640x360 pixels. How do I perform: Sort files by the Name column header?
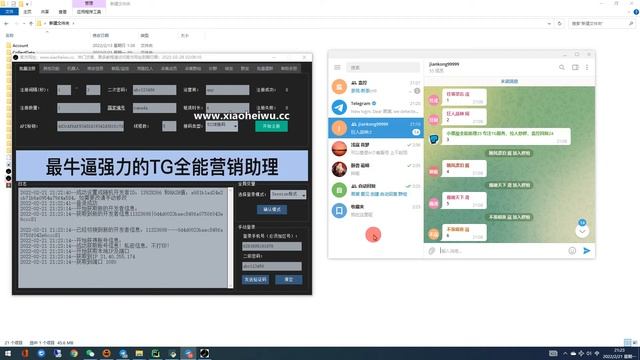pos(9,36)
